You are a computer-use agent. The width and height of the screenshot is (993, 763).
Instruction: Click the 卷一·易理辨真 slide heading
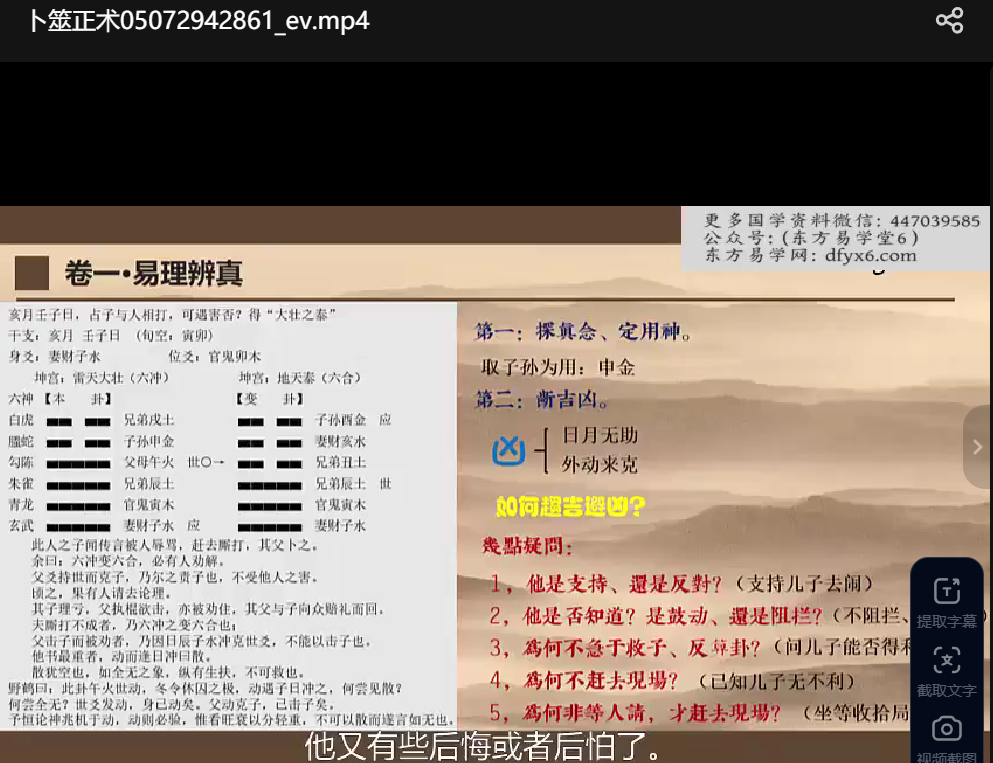tap(153, 272)
